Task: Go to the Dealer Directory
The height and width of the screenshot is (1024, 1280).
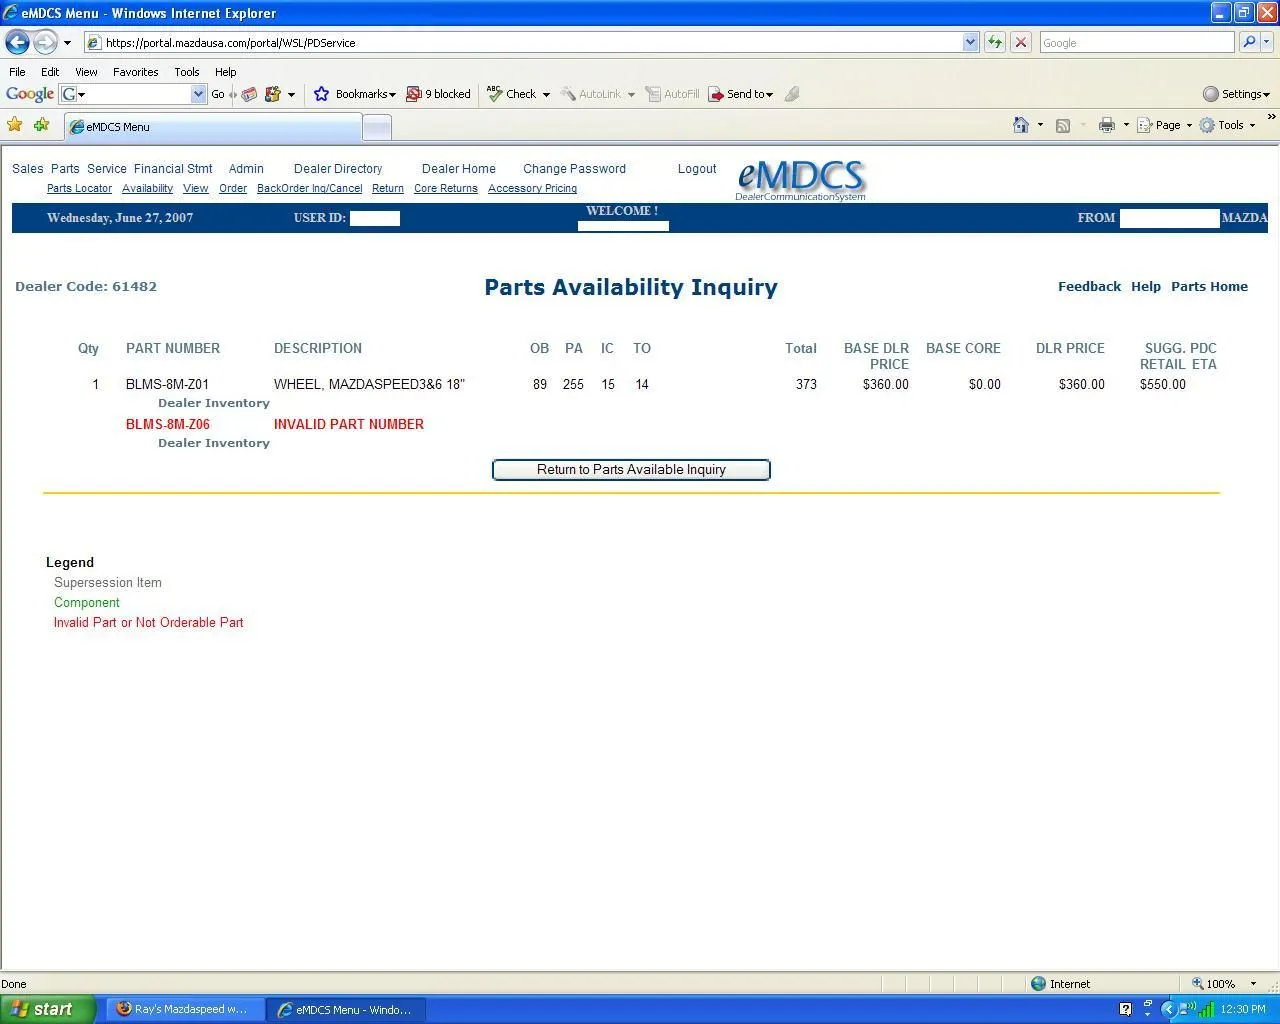Action: point(338,169)
